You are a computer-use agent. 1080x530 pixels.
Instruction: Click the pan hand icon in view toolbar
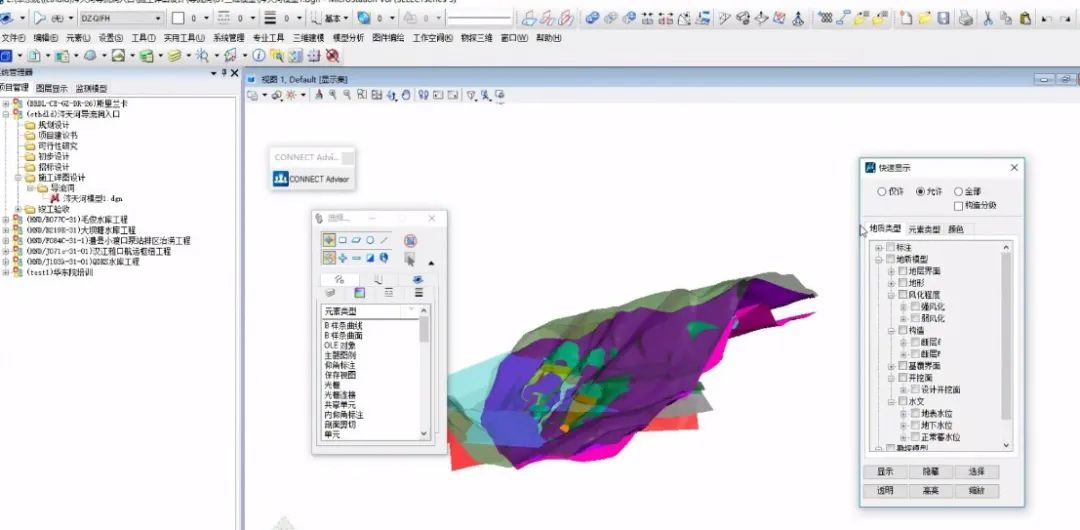pos(406,95)
